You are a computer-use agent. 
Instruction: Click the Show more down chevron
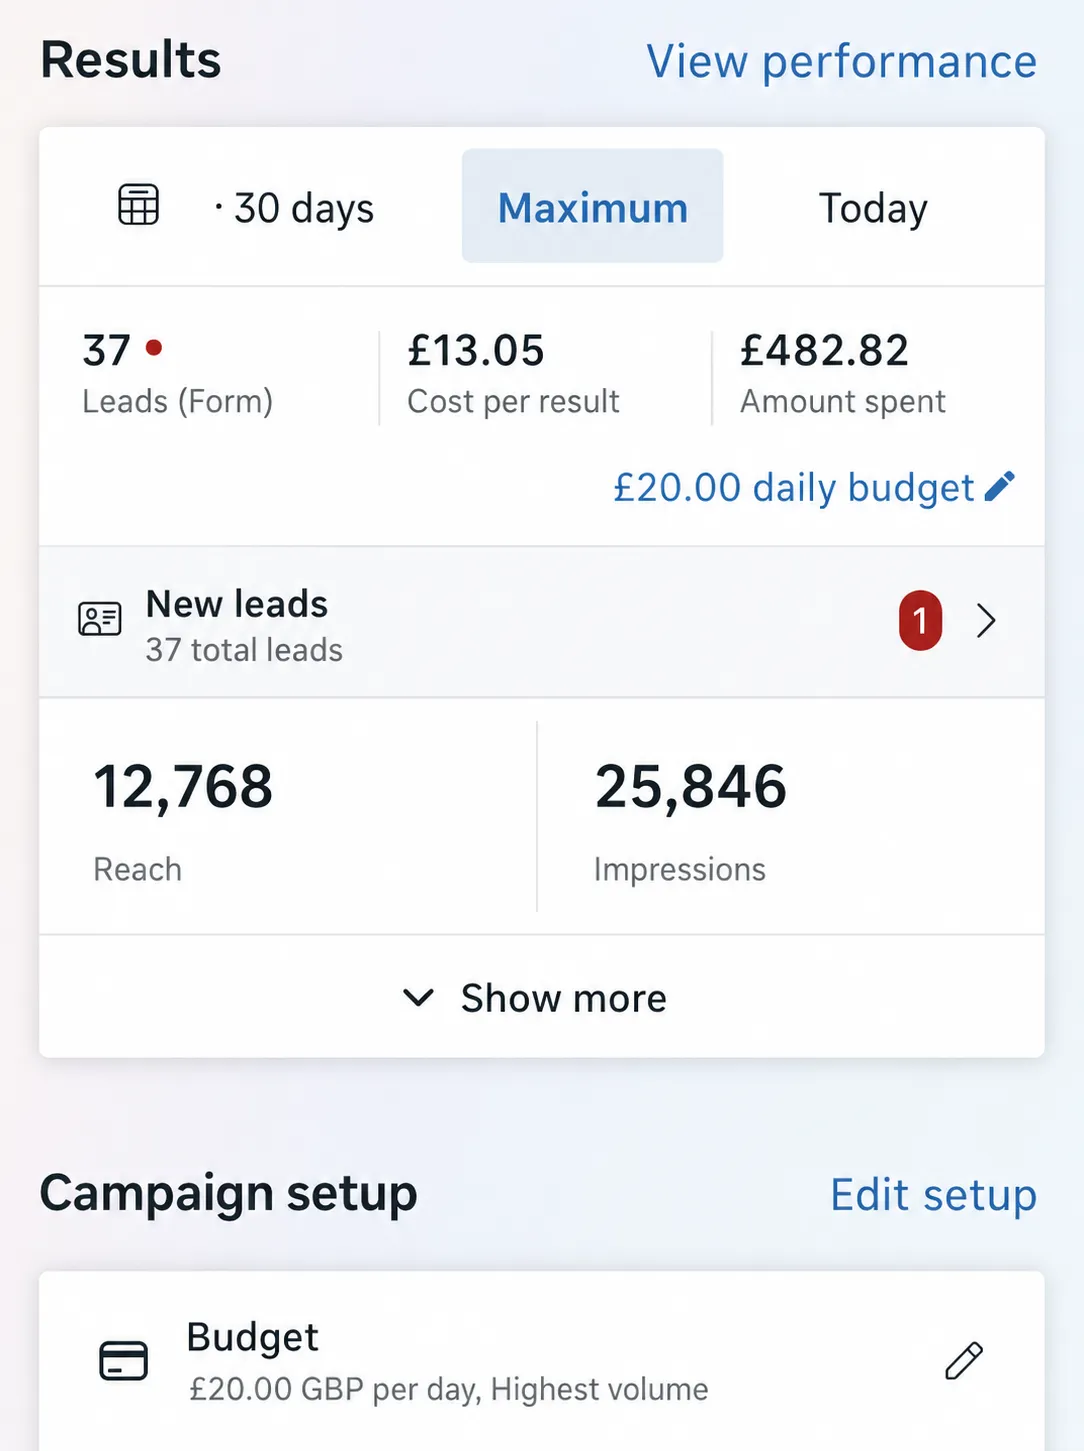coord(418,997)
